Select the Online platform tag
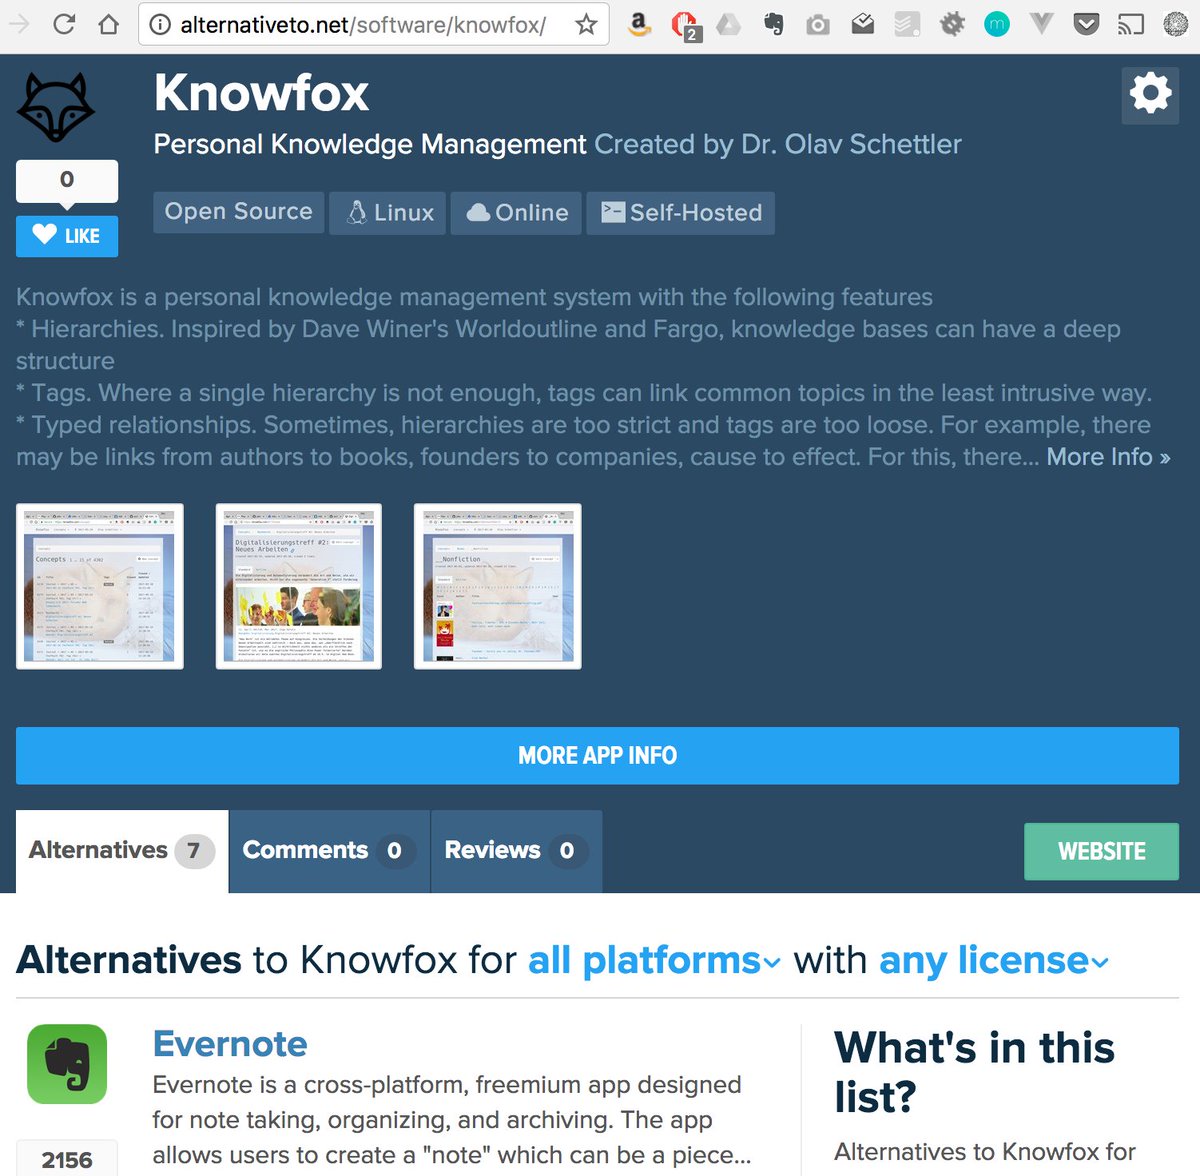The height and width of the screenshot is (1176, 1200). click(x=516, y=212)
